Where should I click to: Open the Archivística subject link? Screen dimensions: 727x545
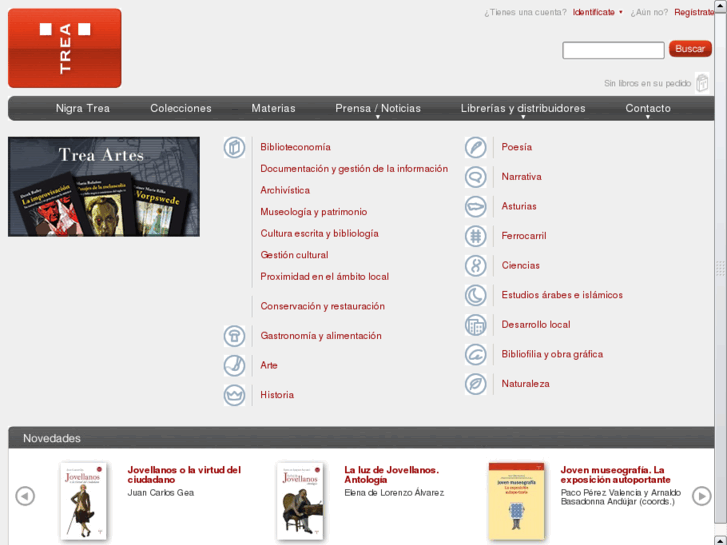(x=285, y=190)
